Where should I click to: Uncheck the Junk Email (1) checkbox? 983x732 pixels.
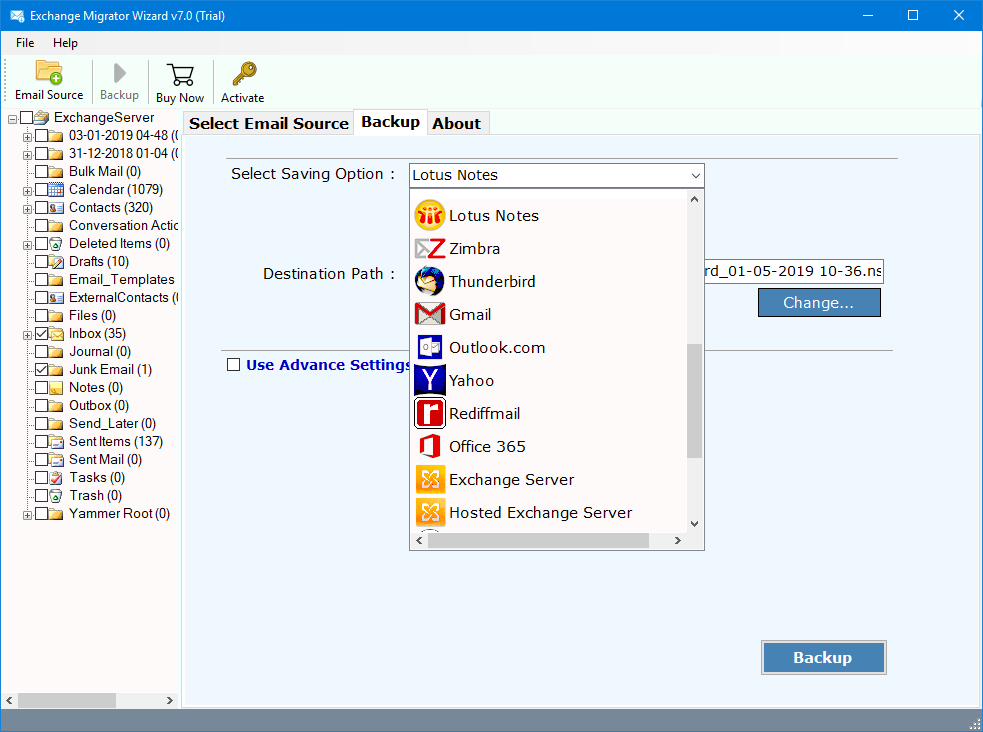(x=41, y=370)
